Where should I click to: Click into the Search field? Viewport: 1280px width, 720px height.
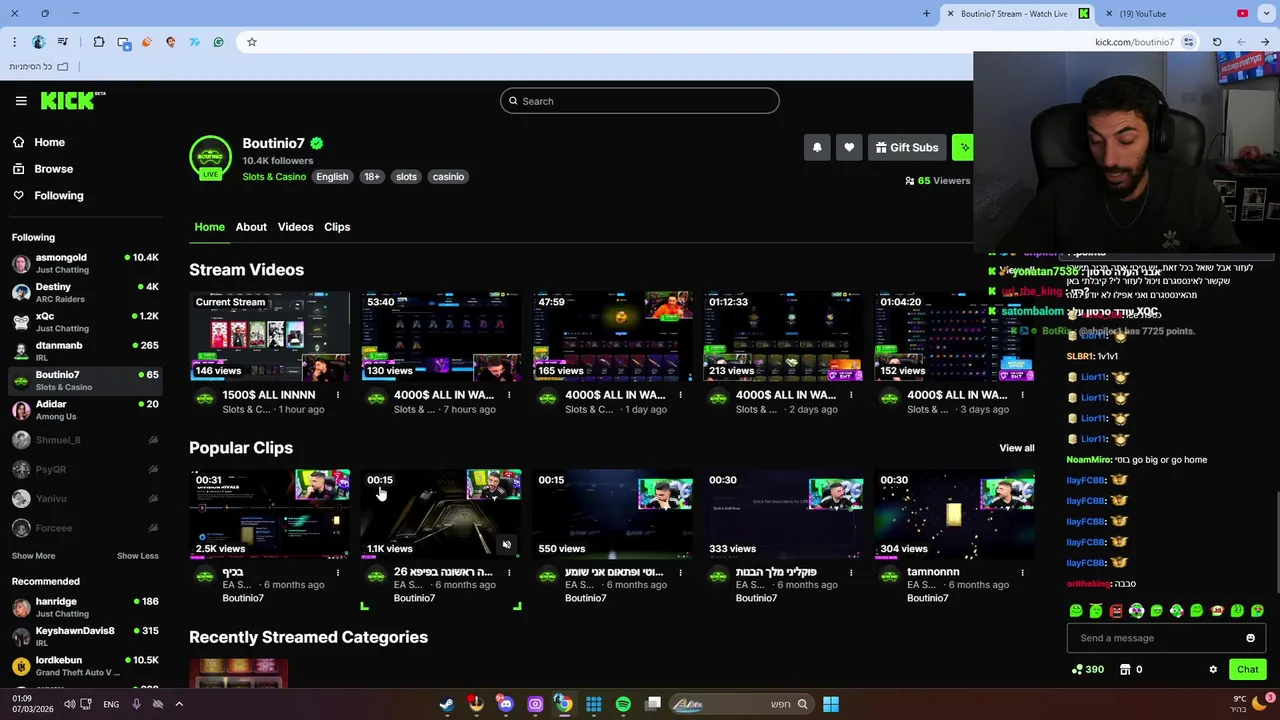pyautogui.click(x=640, y=101)
